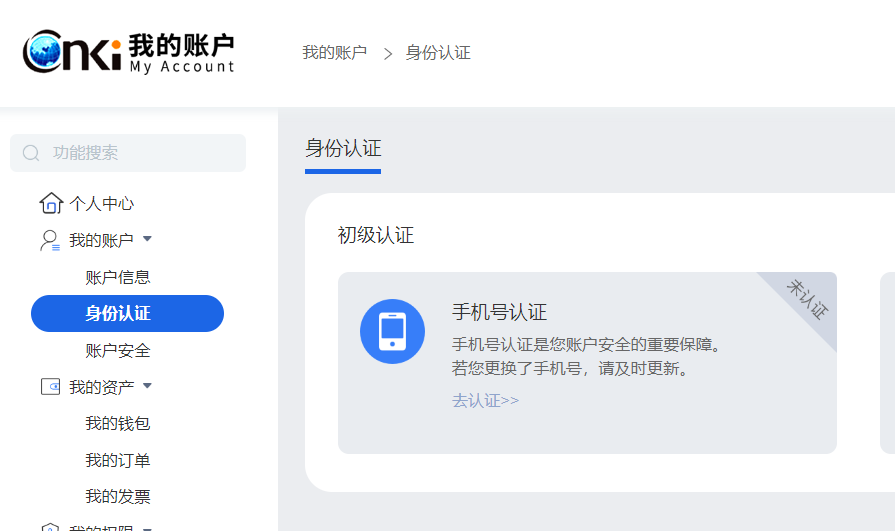Collapse the 我的账户 section via its arrow
The height and width of the screenshot is (531, 895).
[148, 240]
